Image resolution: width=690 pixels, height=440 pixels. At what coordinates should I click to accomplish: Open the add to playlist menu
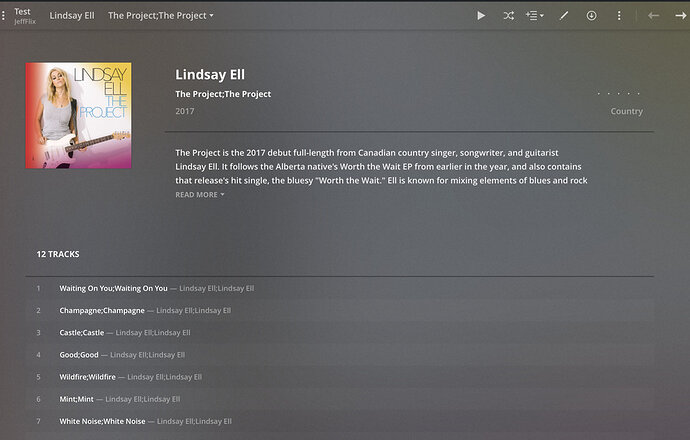pyautogui.click(x=535, y=16)
